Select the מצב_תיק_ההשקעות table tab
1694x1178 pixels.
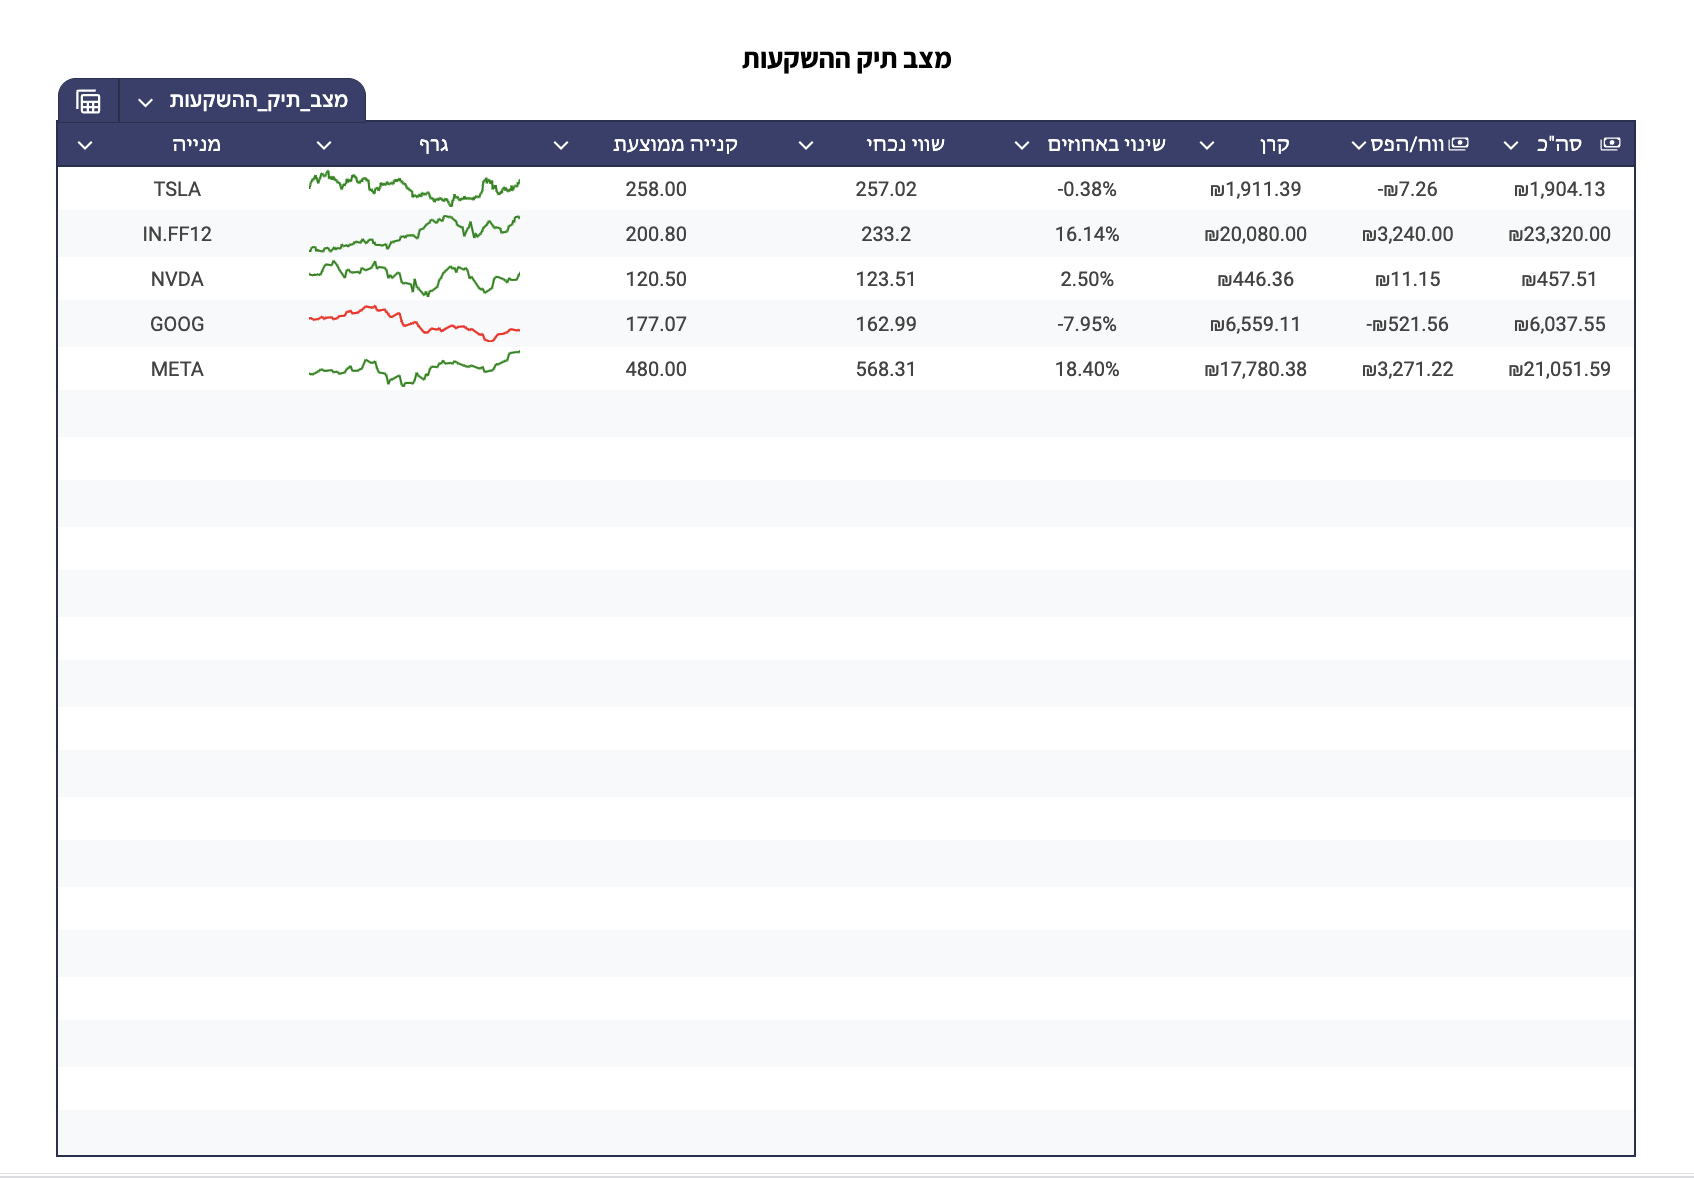258,100
